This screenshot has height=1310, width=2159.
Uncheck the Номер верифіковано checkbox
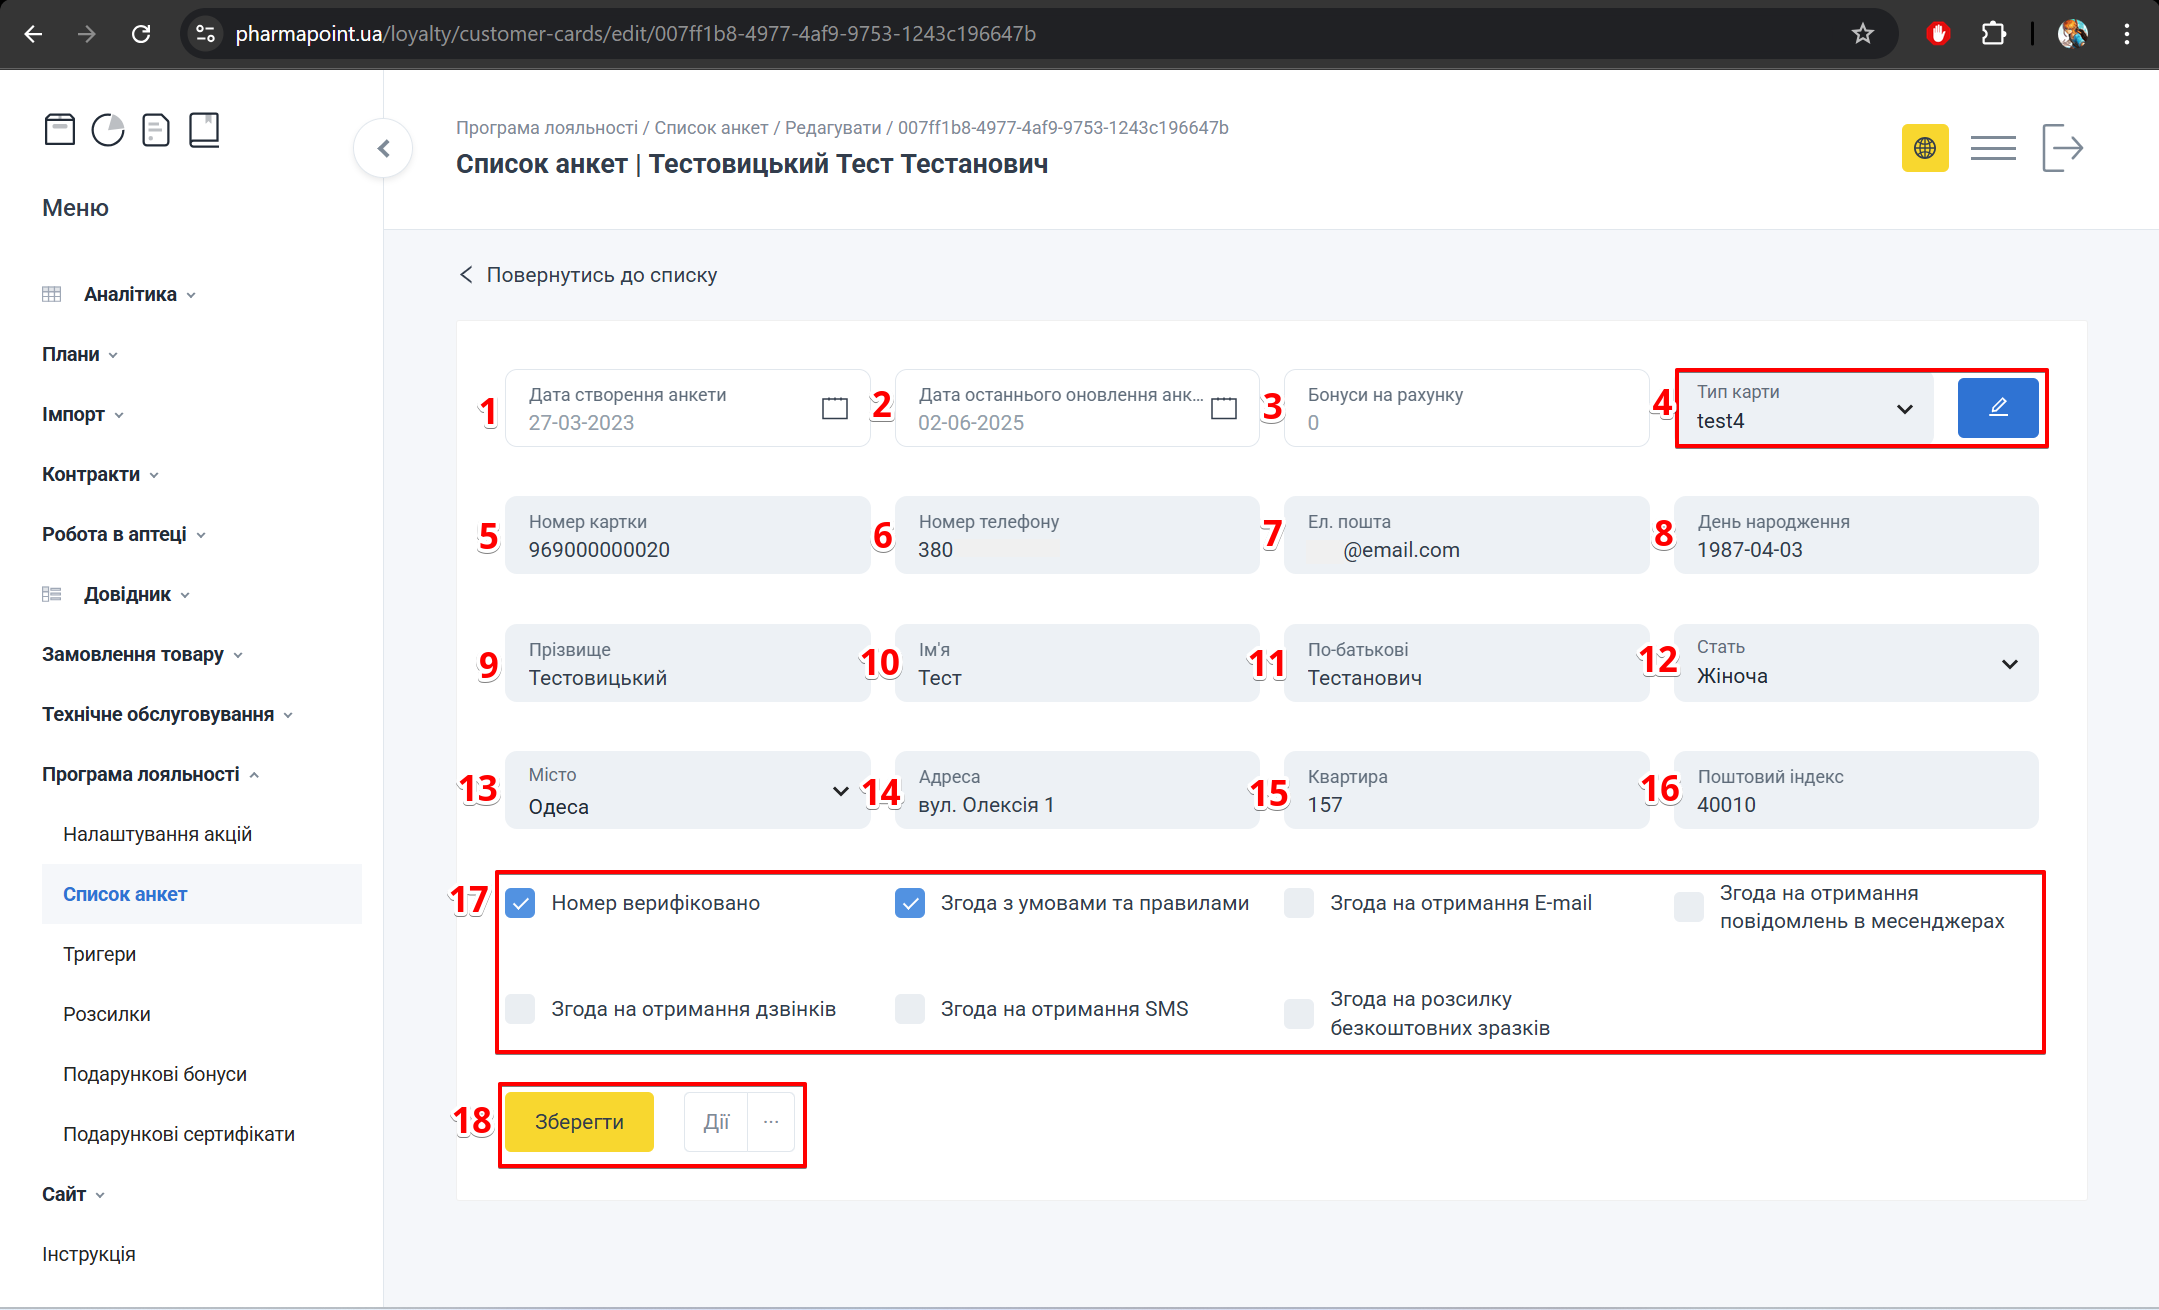[520, 903]
